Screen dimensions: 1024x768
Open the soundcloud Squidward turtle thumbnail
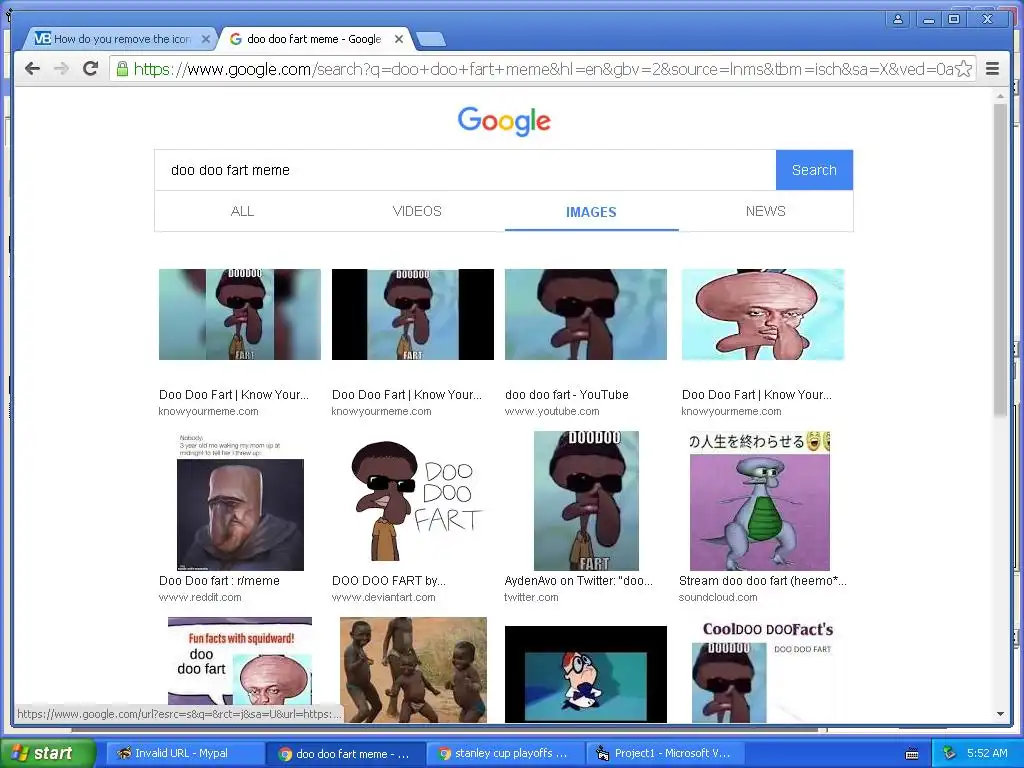coord(760,501)
